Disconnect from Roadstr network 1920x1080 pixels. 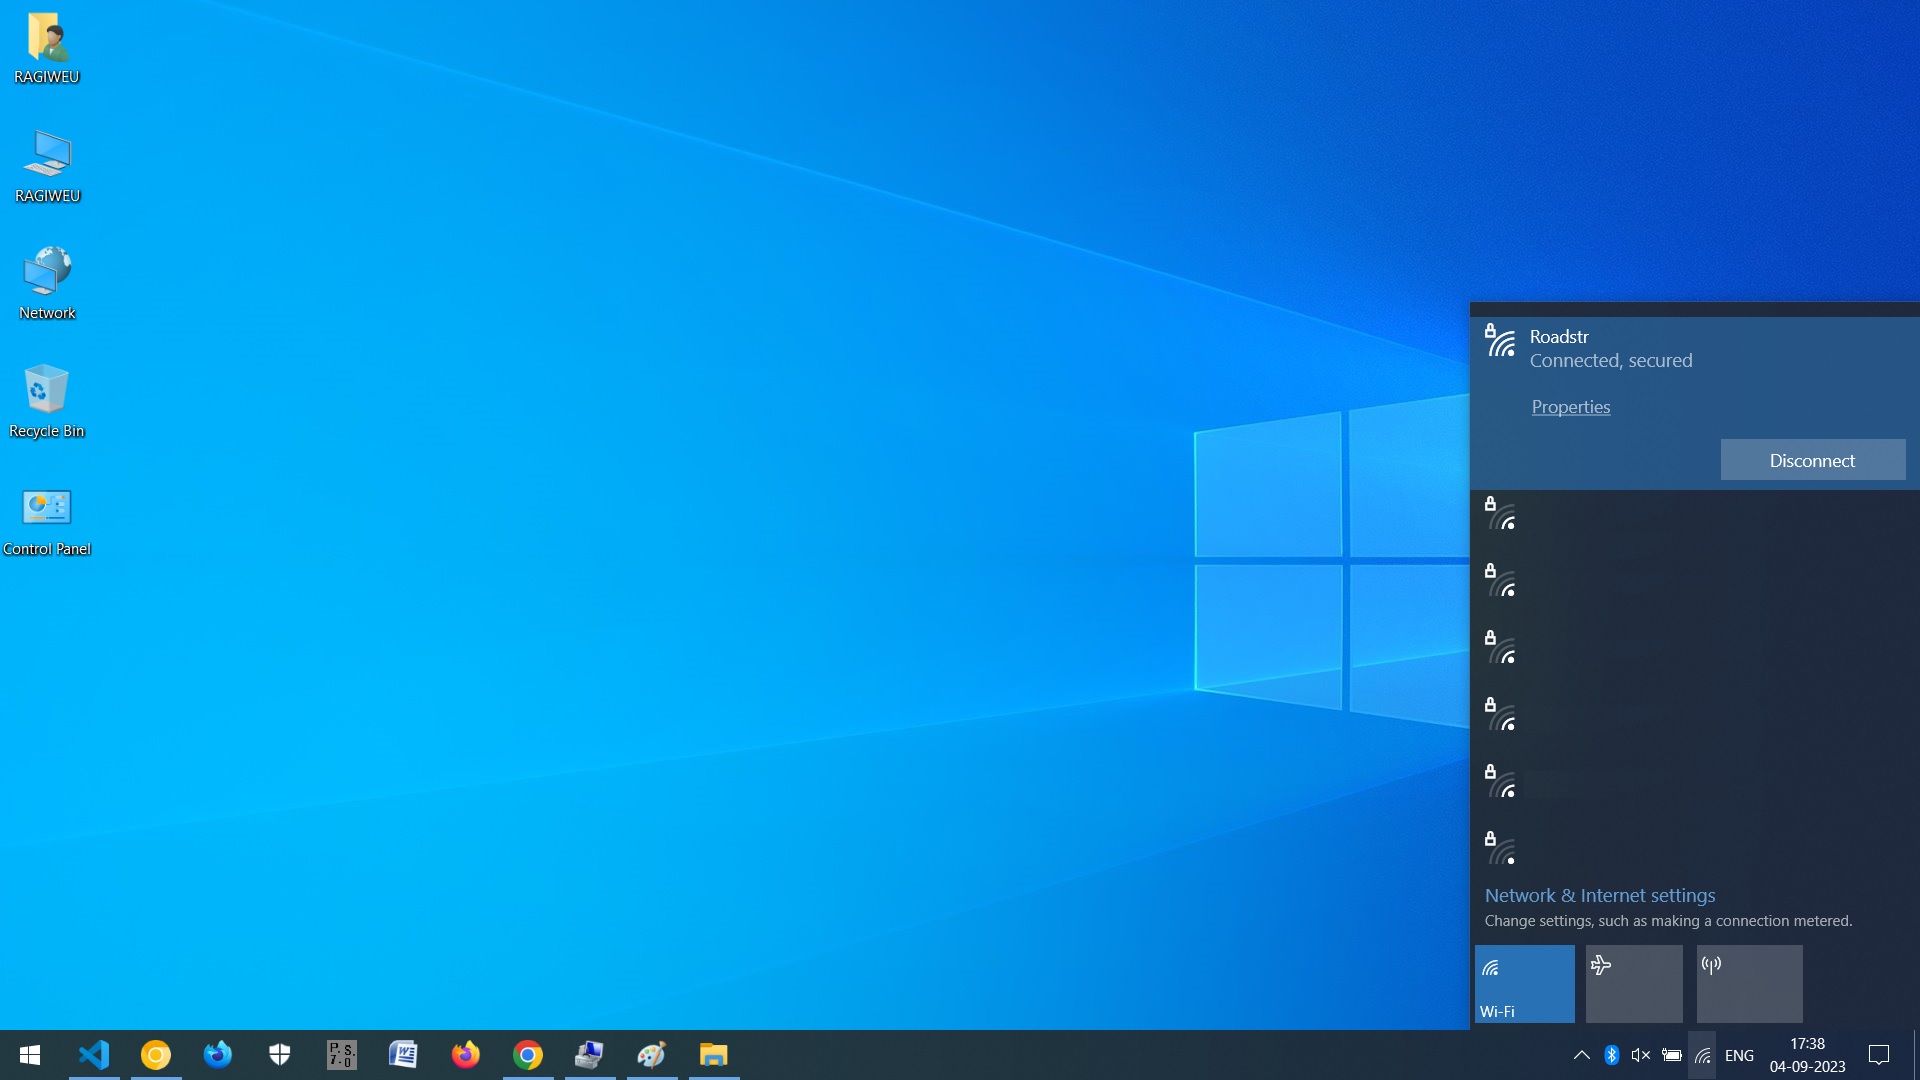1812,460
